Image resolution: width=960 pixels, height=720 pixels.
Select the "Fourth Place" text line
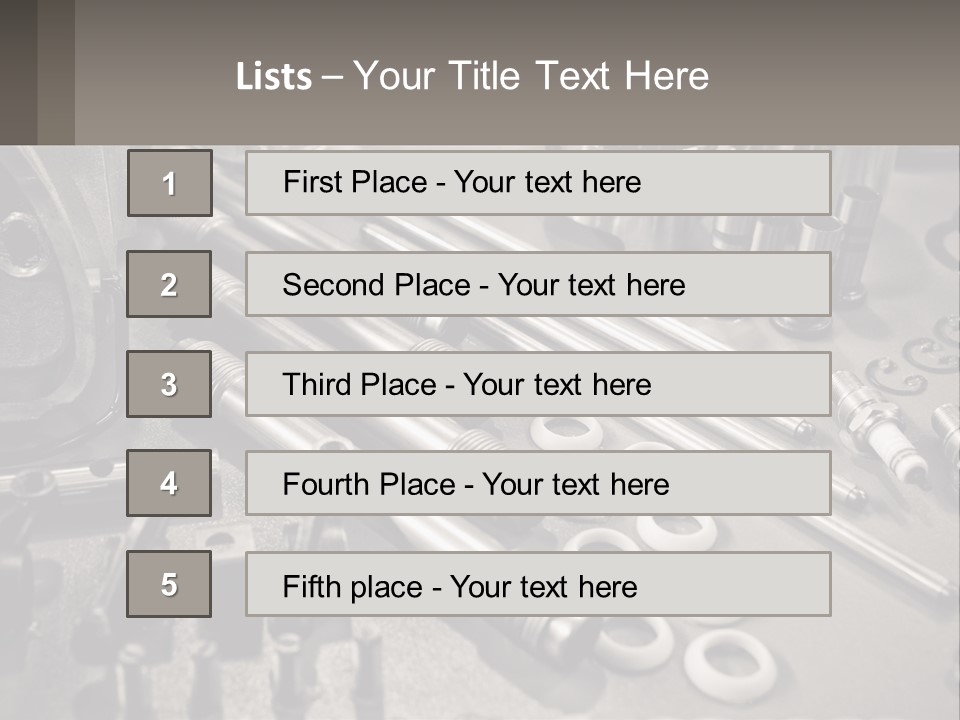[x=475, y=485]
